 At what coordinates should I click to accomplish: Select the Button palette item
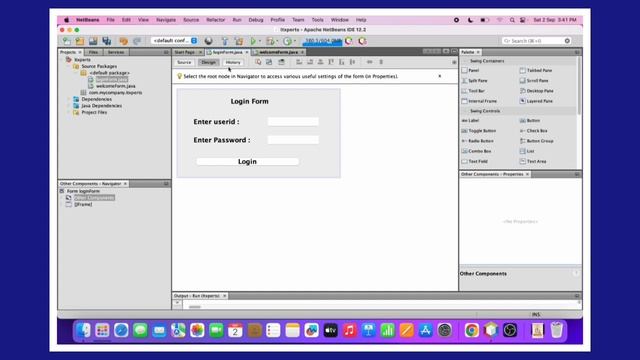pyautogui.click(x=530, y=120)
